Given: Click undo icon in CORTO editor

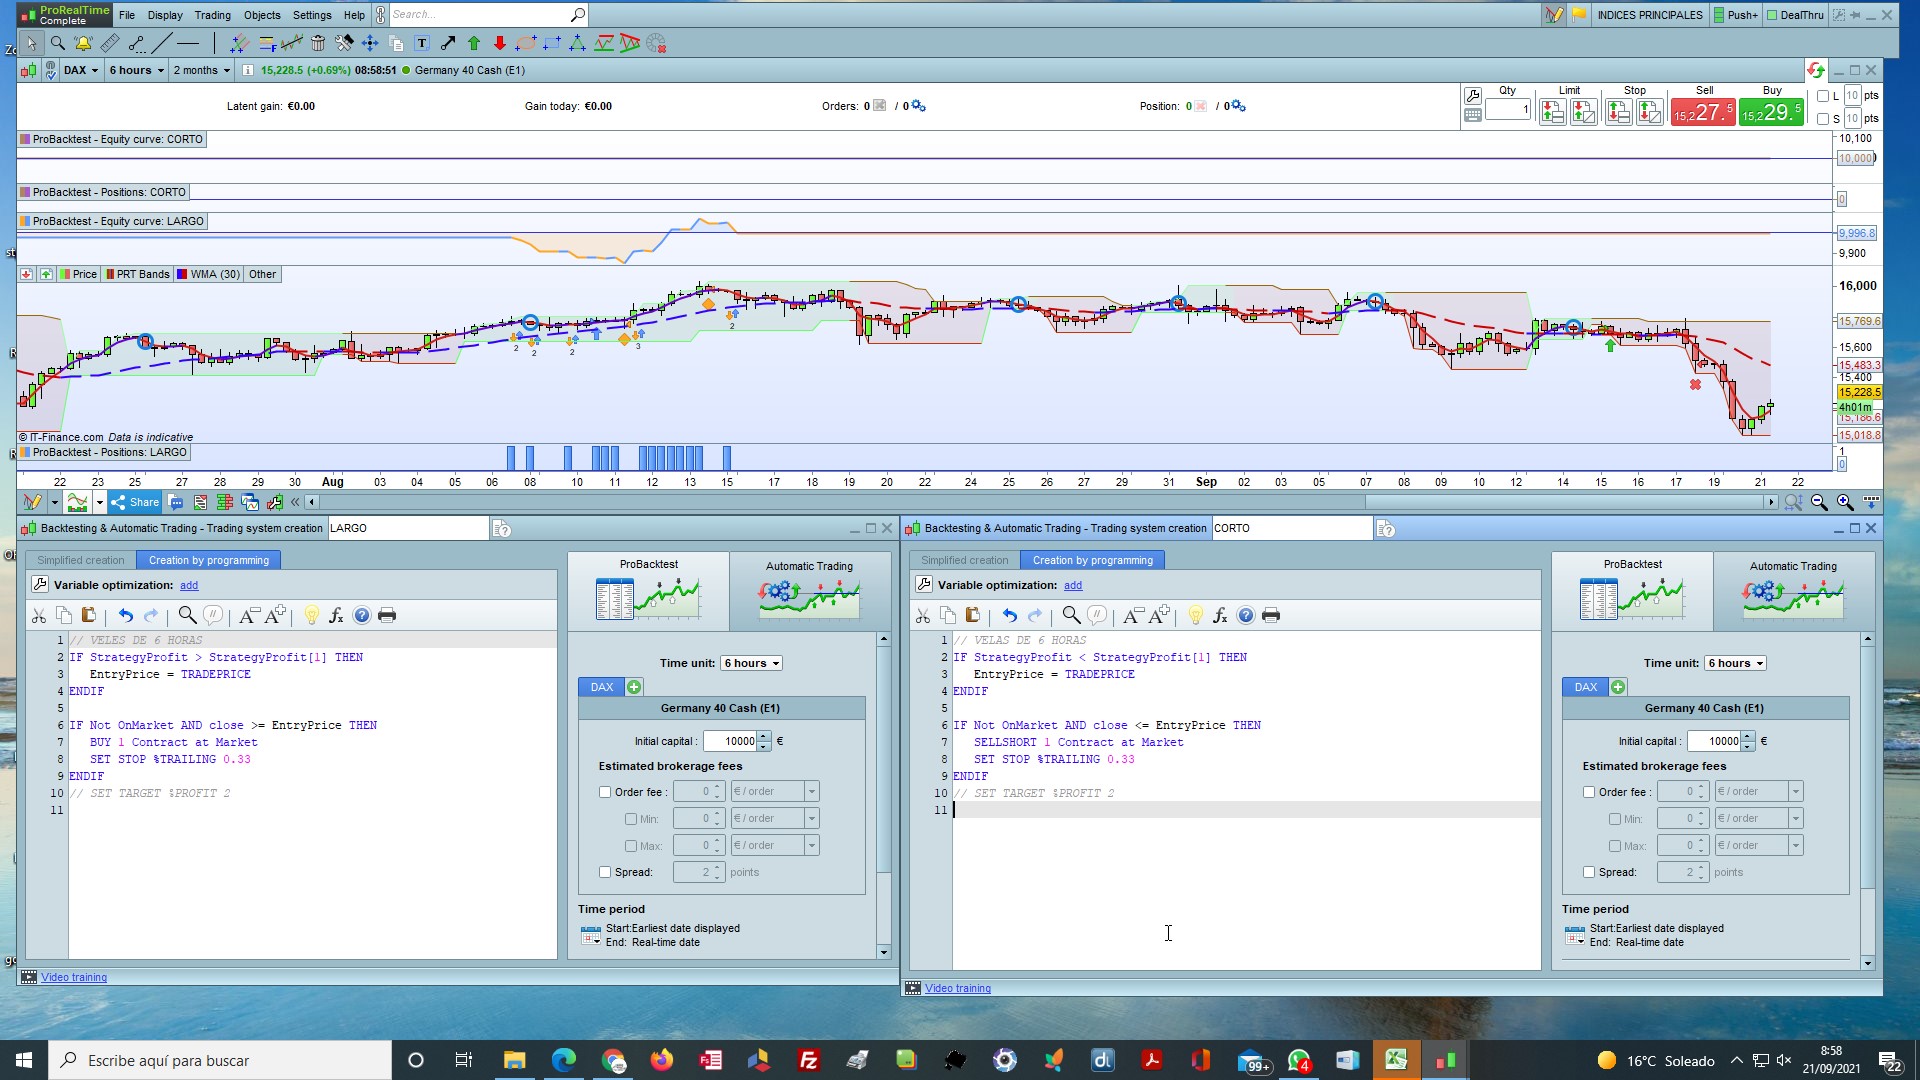Looking at the screenshot, I should coord(1010,615).
